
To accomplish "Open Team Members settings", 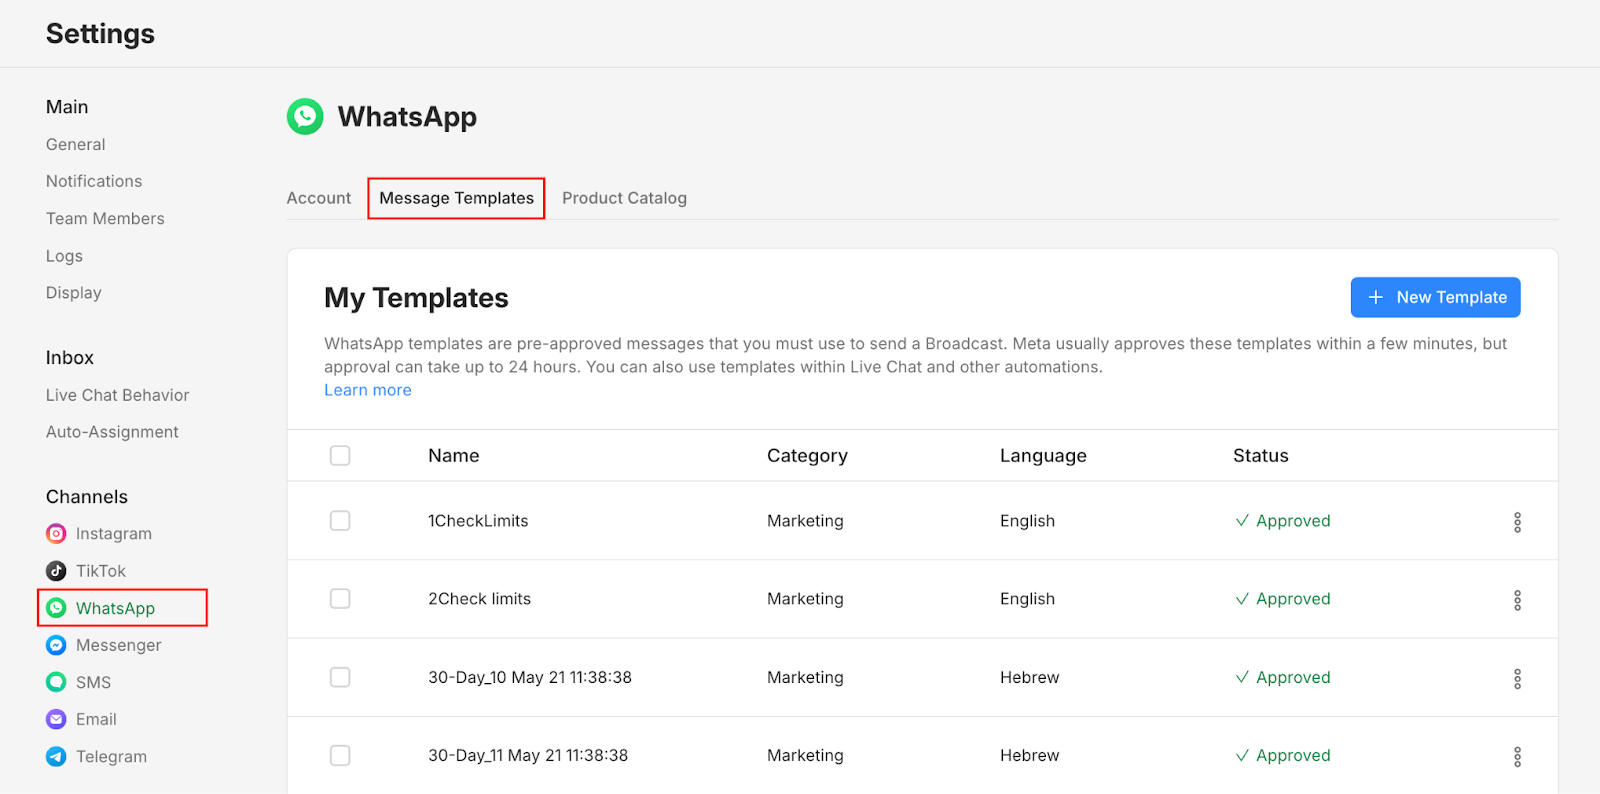I will coord(105,218).
